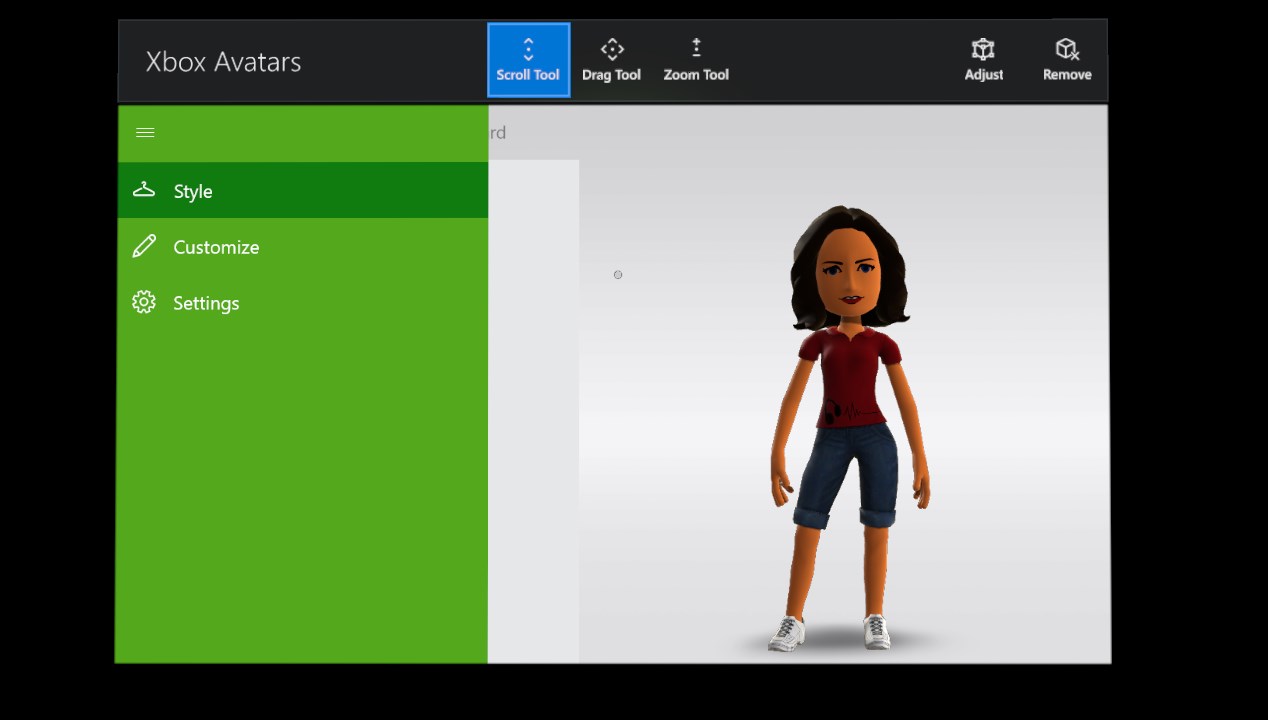Click the Adjust button
This screenshot has height=720, width=1268.
tap(983, 60)
